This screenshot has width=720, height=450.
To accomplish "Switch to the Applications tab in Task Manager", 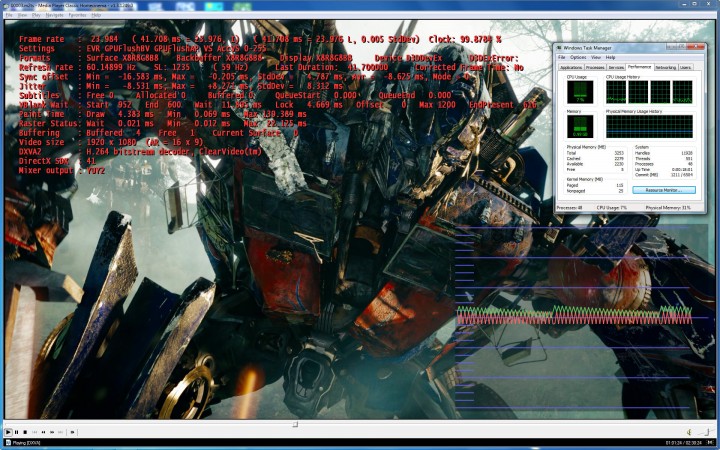I will (x=571, y=68).
